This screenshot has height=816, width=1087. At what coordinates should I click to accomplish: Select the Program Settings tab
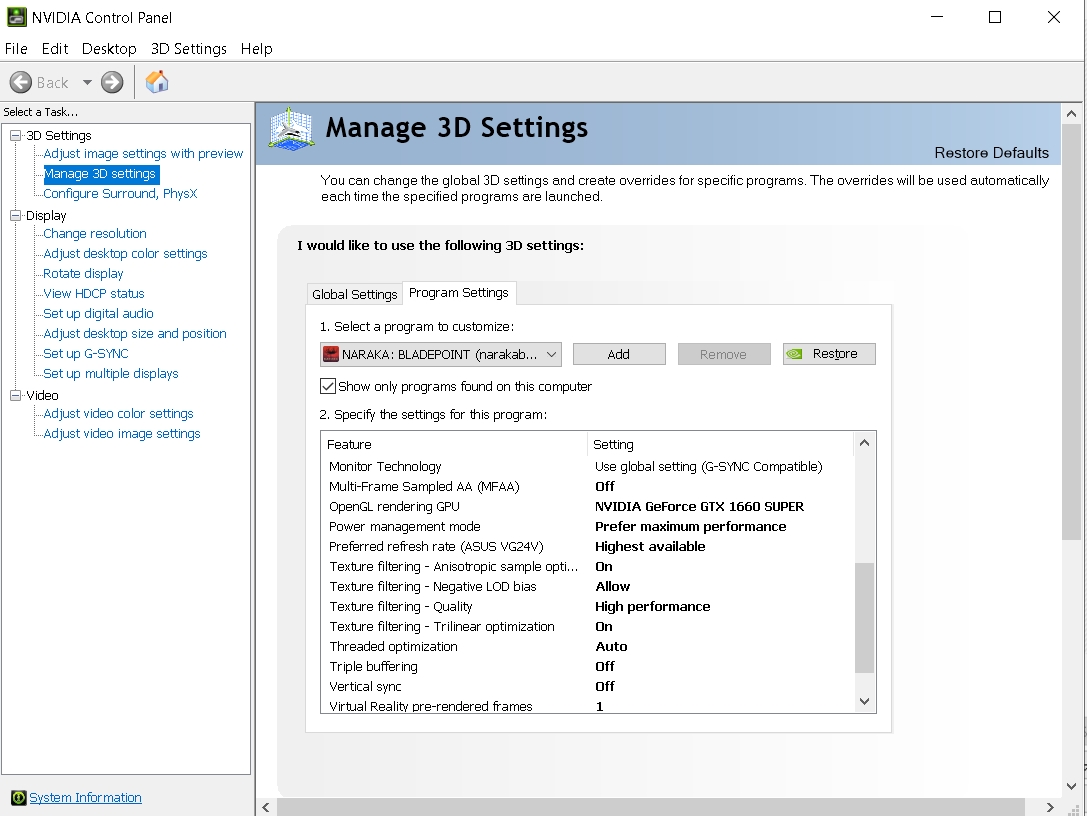(x=458, y=293)
